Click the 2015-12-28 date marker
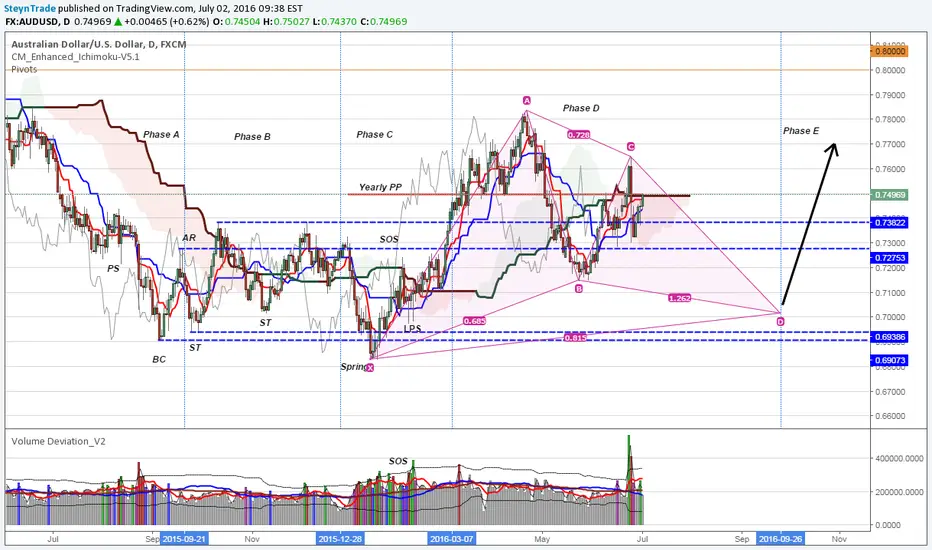The image size is (932, 550). click(341, 539)
